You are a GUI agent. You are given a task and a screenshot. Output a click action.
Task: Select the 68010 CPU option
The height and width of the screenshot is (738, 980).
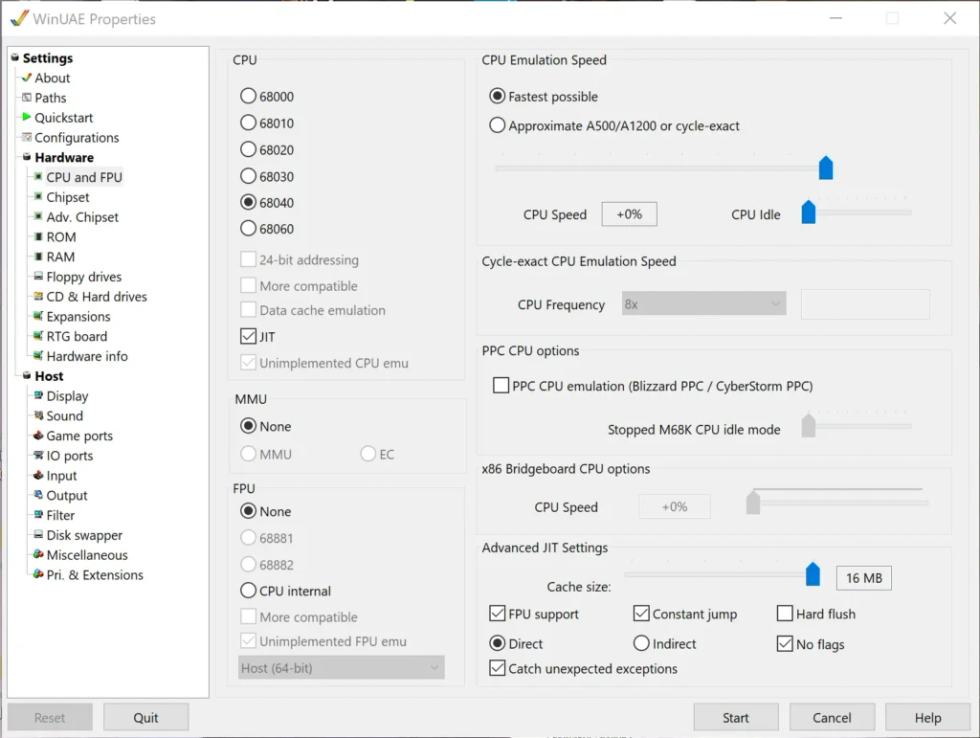248,122
